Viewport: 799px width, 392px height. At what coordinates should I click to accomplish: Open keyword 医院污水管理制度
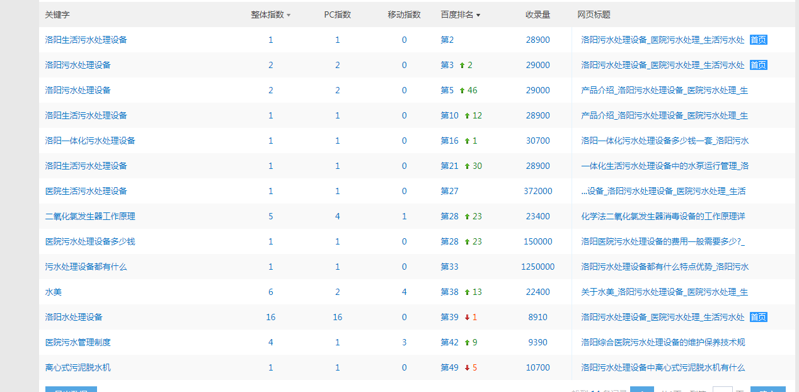(78, 343)
